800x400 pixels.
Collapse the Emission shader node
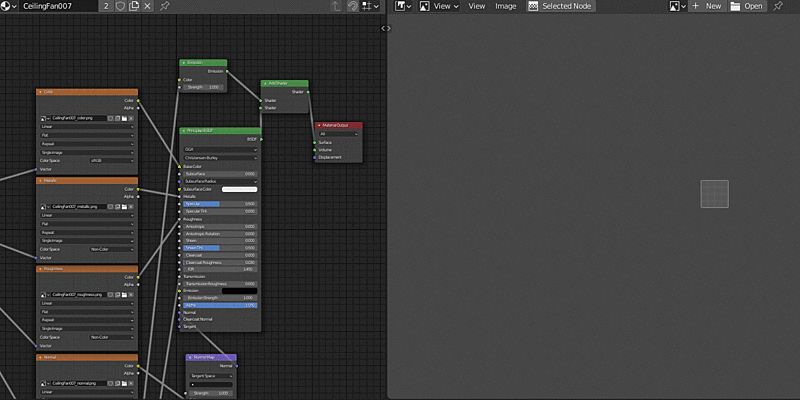click(x=184, y=63)
